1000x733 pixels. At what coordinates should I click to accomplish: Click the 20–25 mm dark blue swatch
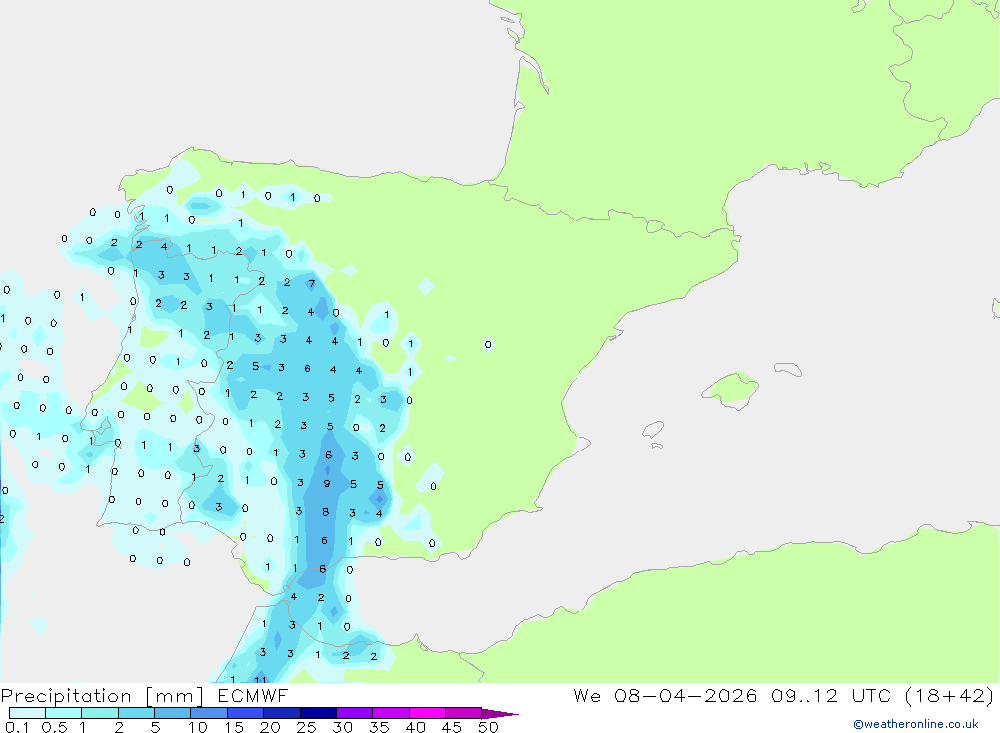(x=282, y=713)
